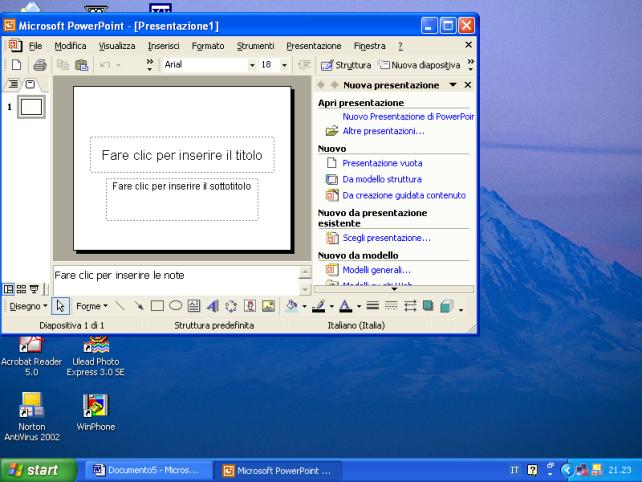Open the Arial font dropdown

(x=252, y=65)
